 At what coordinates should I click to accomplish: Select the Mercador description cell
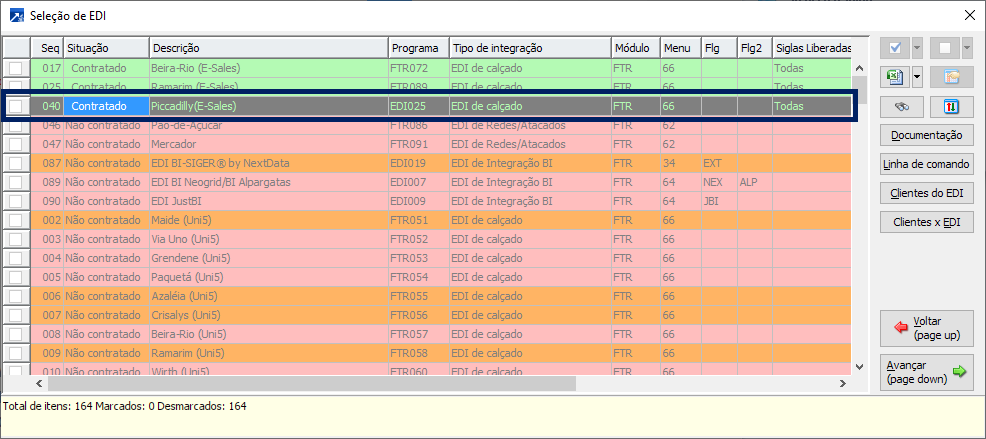click(x=269, y=144)
